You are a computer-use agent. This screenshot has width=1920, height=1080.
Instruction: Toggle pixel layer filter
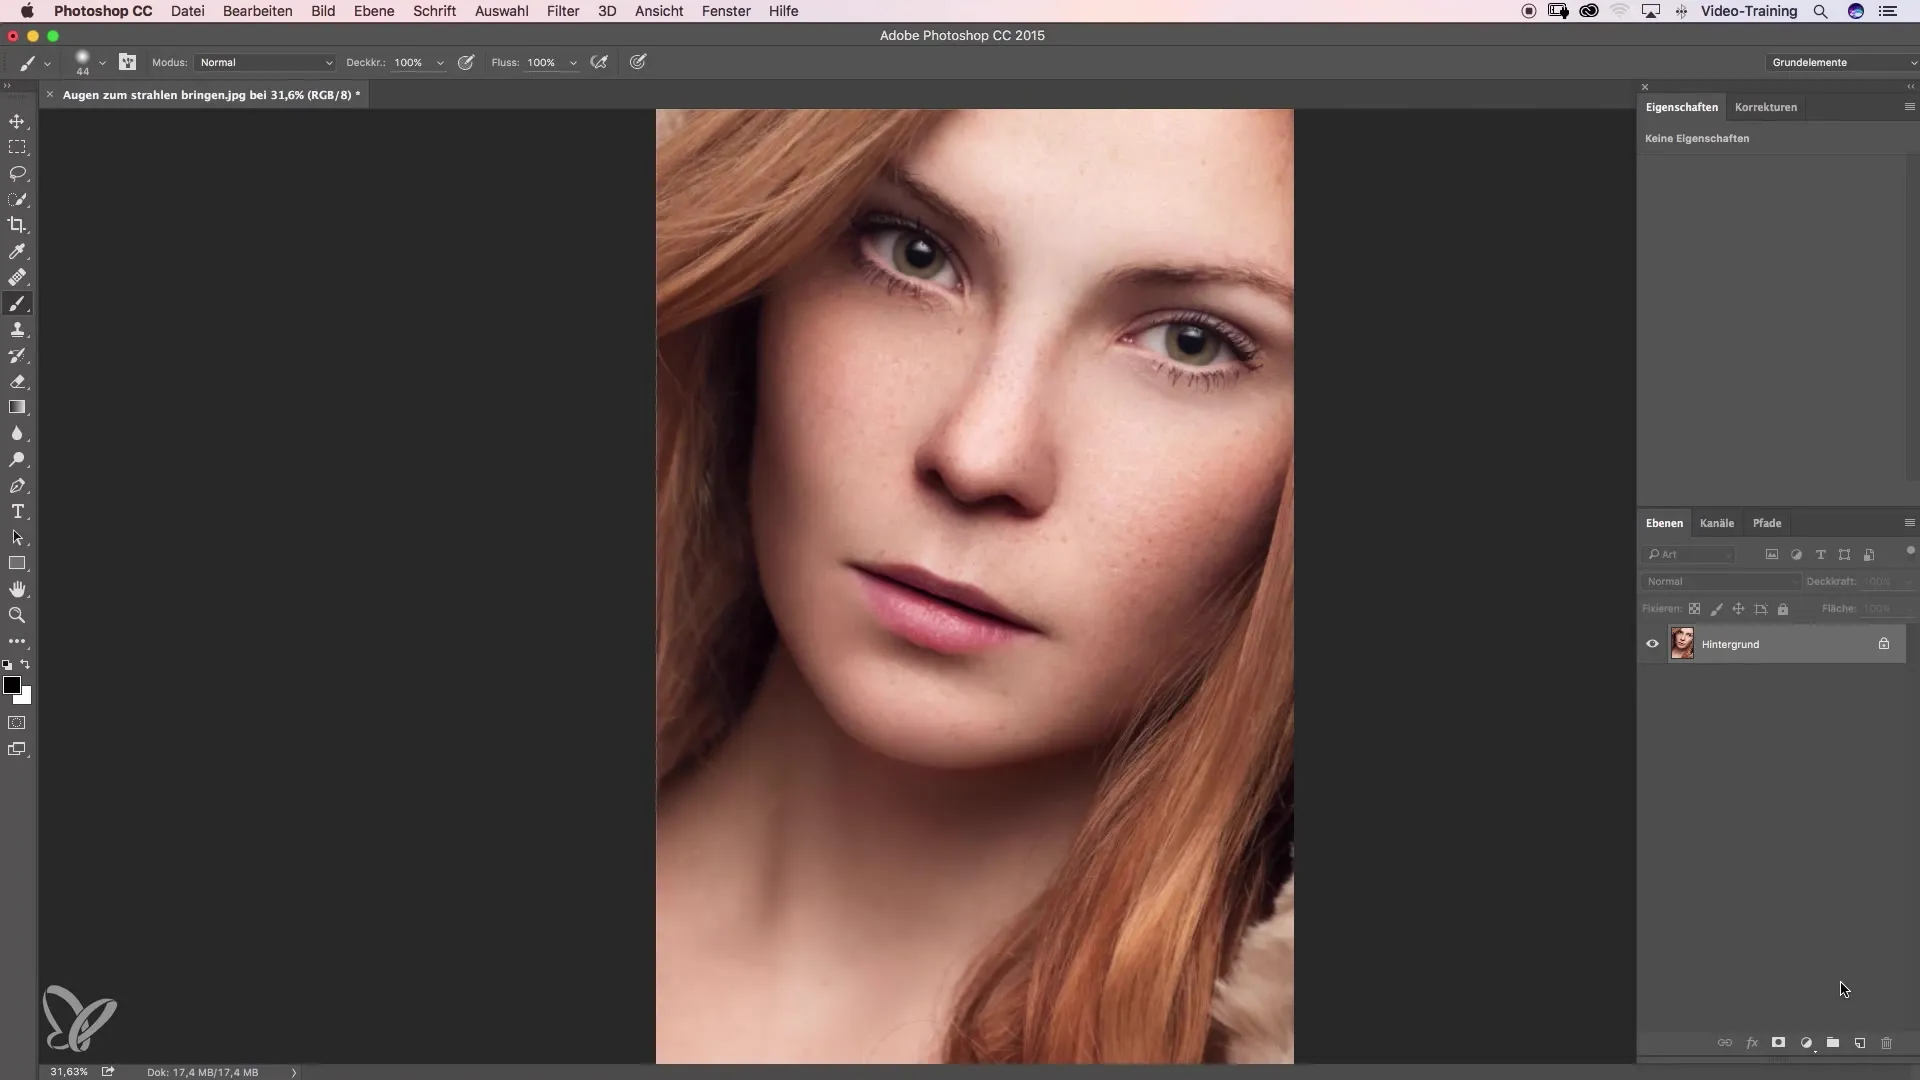[1772, 554]
